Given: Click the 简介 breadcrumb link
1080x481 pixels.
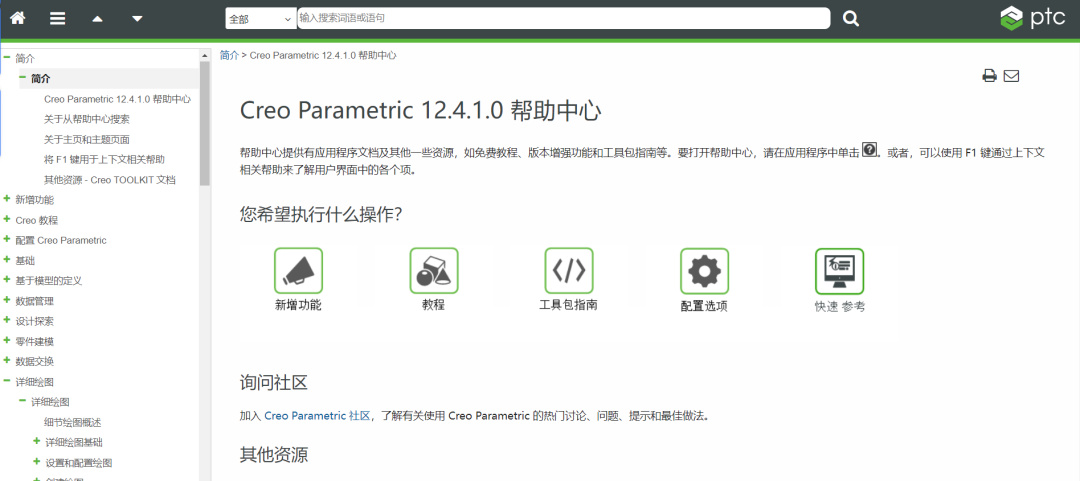Looking at the screenshot, I should coord(229,55).
